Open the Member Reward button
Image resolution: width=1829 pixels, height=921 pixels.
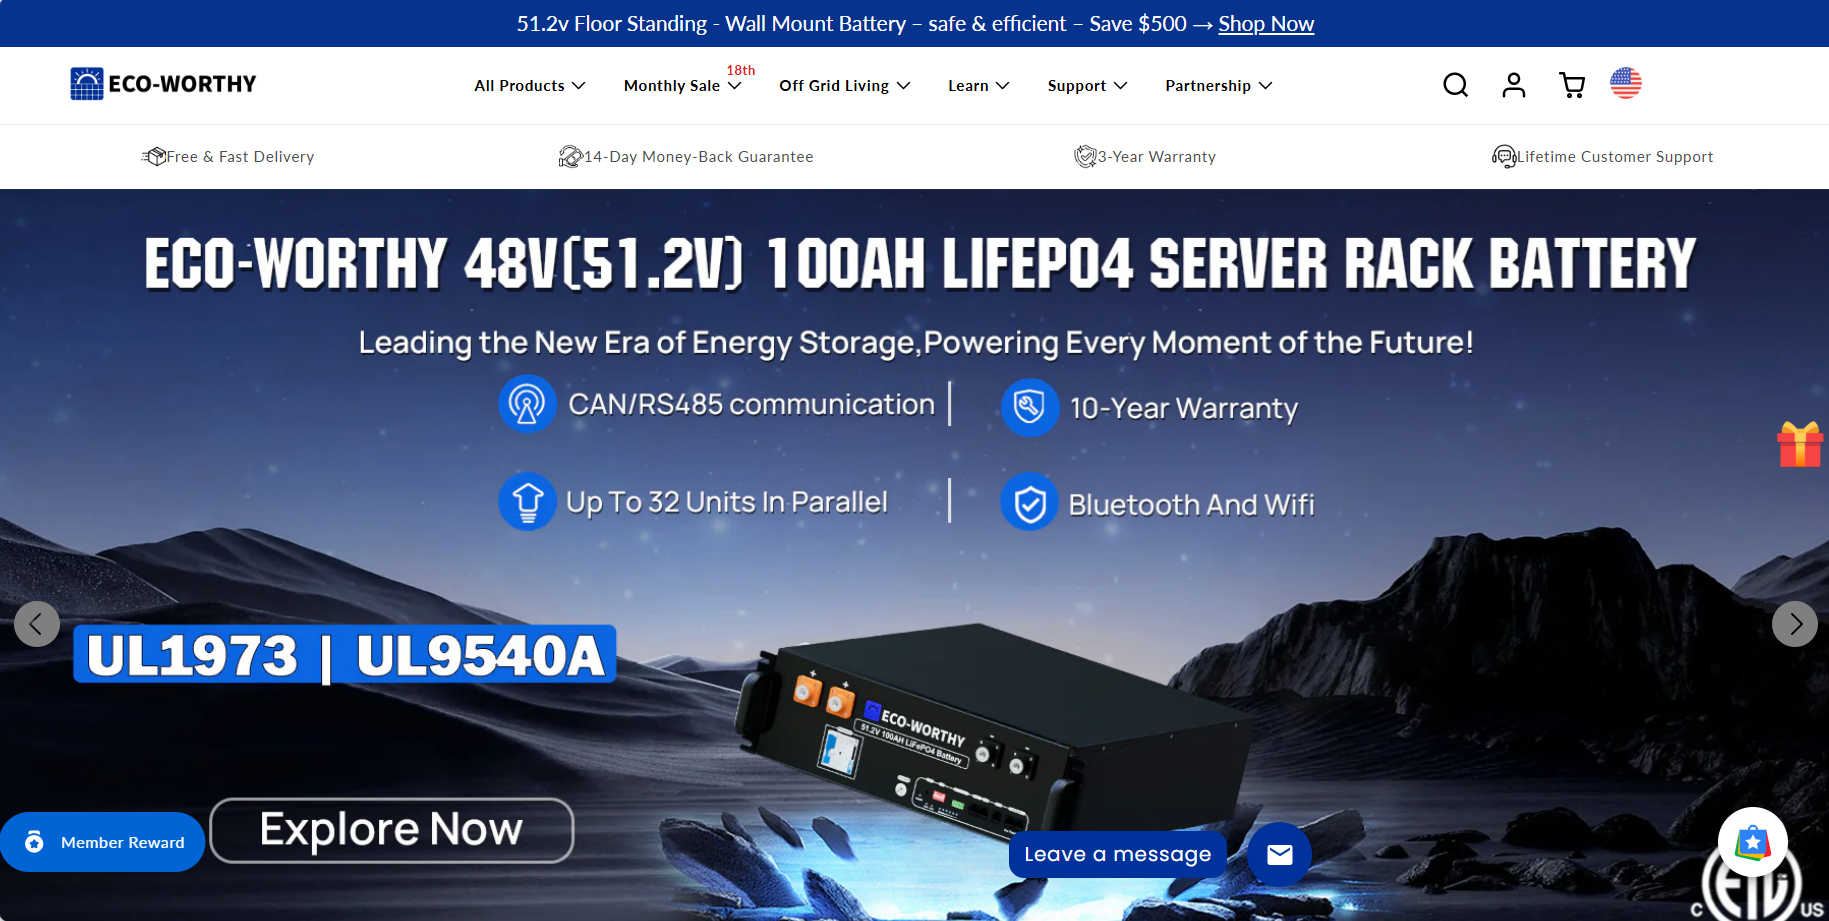102,842
